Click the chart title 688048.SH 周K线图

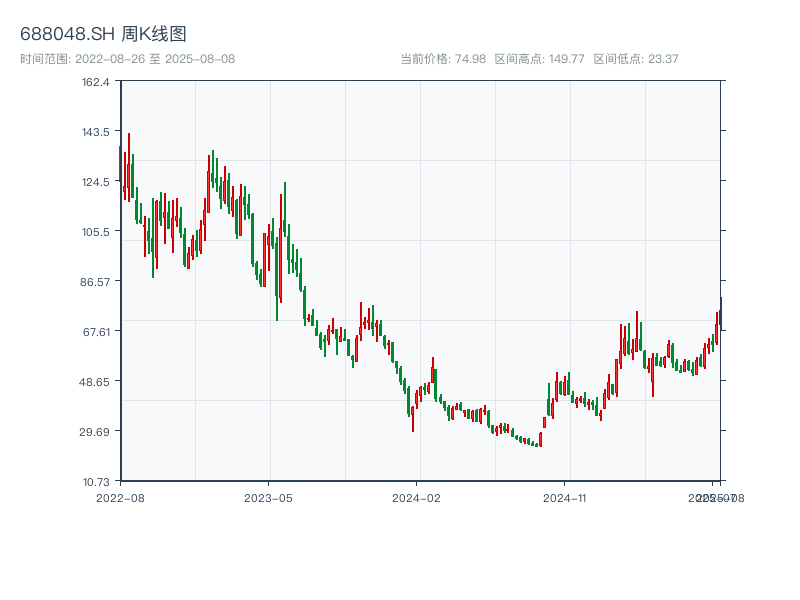[x=103, y=34]
